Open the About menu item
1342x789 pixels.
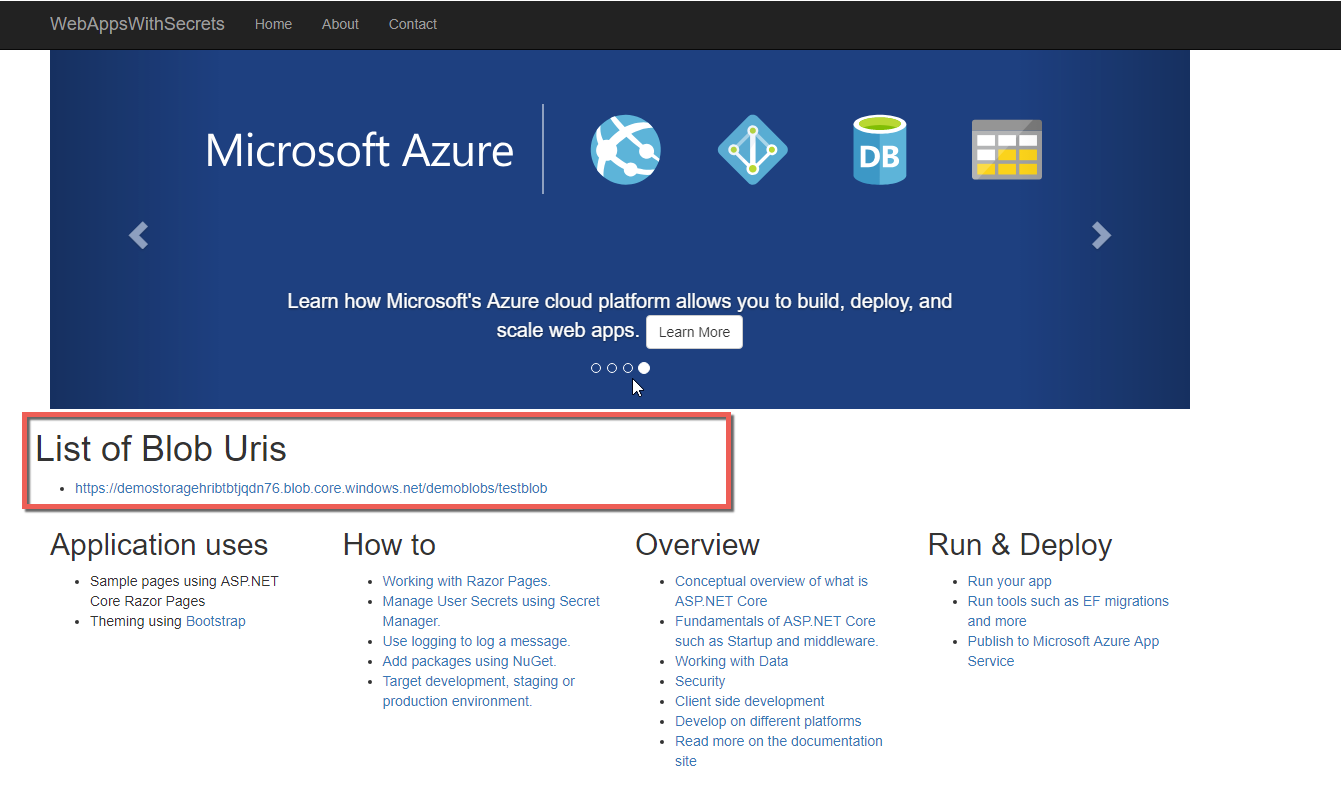pyautogui.click(x=340, y=24)
